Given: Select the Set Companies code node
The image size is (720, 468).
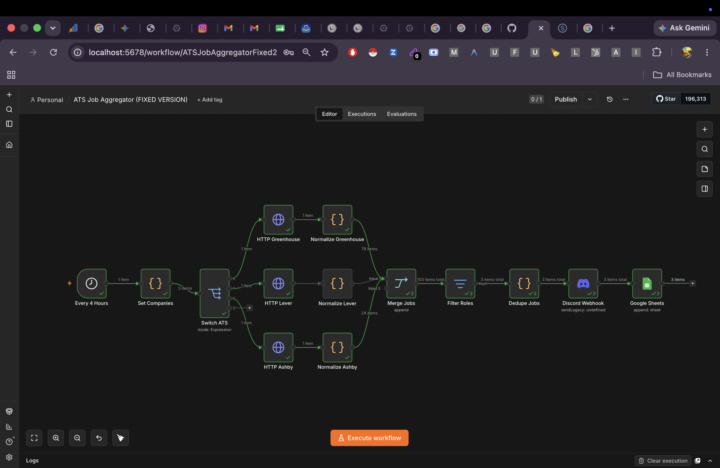Looking at the screenshot, I should coord(155,284).
